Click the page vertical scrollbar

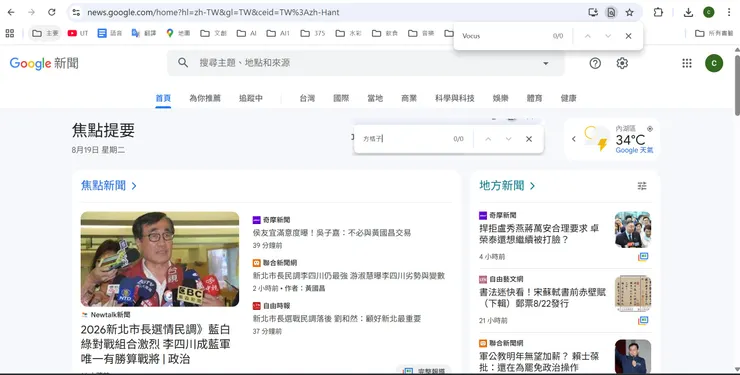(x=737, y=85)
